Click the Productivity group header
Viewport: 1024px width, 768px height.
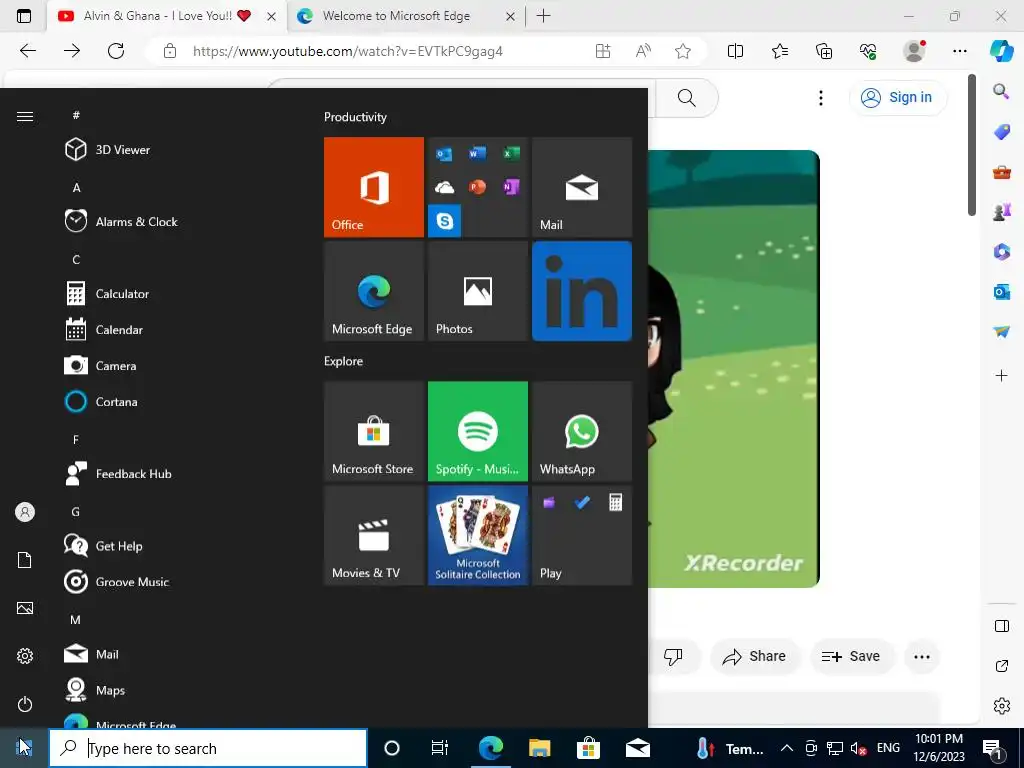[x=355, y=117]
